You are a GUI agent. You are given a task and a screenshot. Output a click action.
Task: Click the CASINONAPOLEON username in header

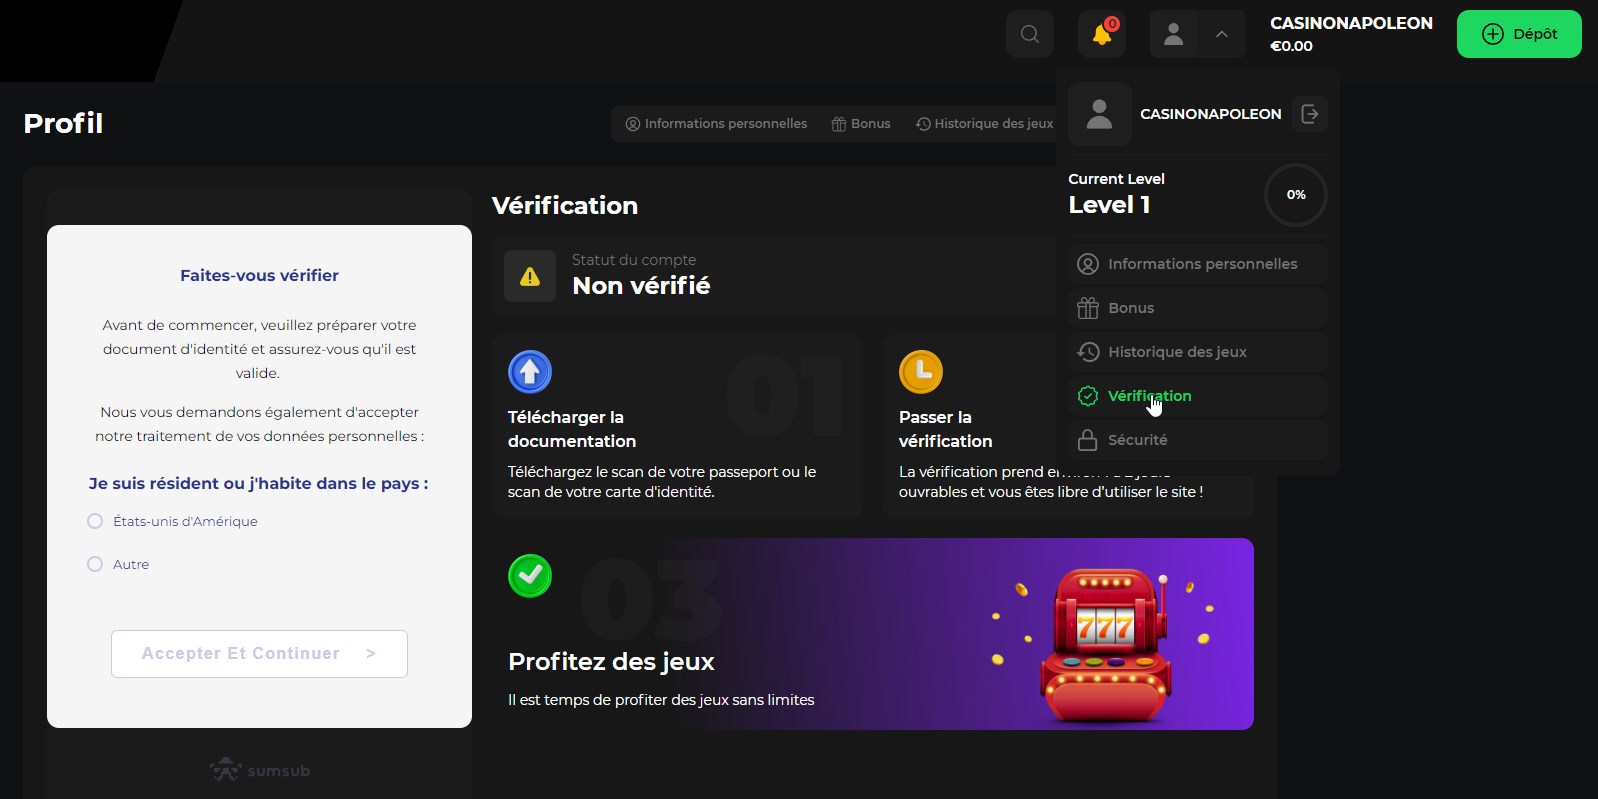pos(1351,23)
